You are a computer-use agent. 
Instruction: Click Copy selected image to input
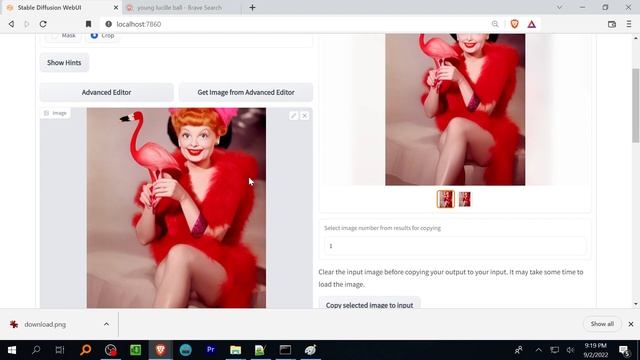click(x=369, y=304)
